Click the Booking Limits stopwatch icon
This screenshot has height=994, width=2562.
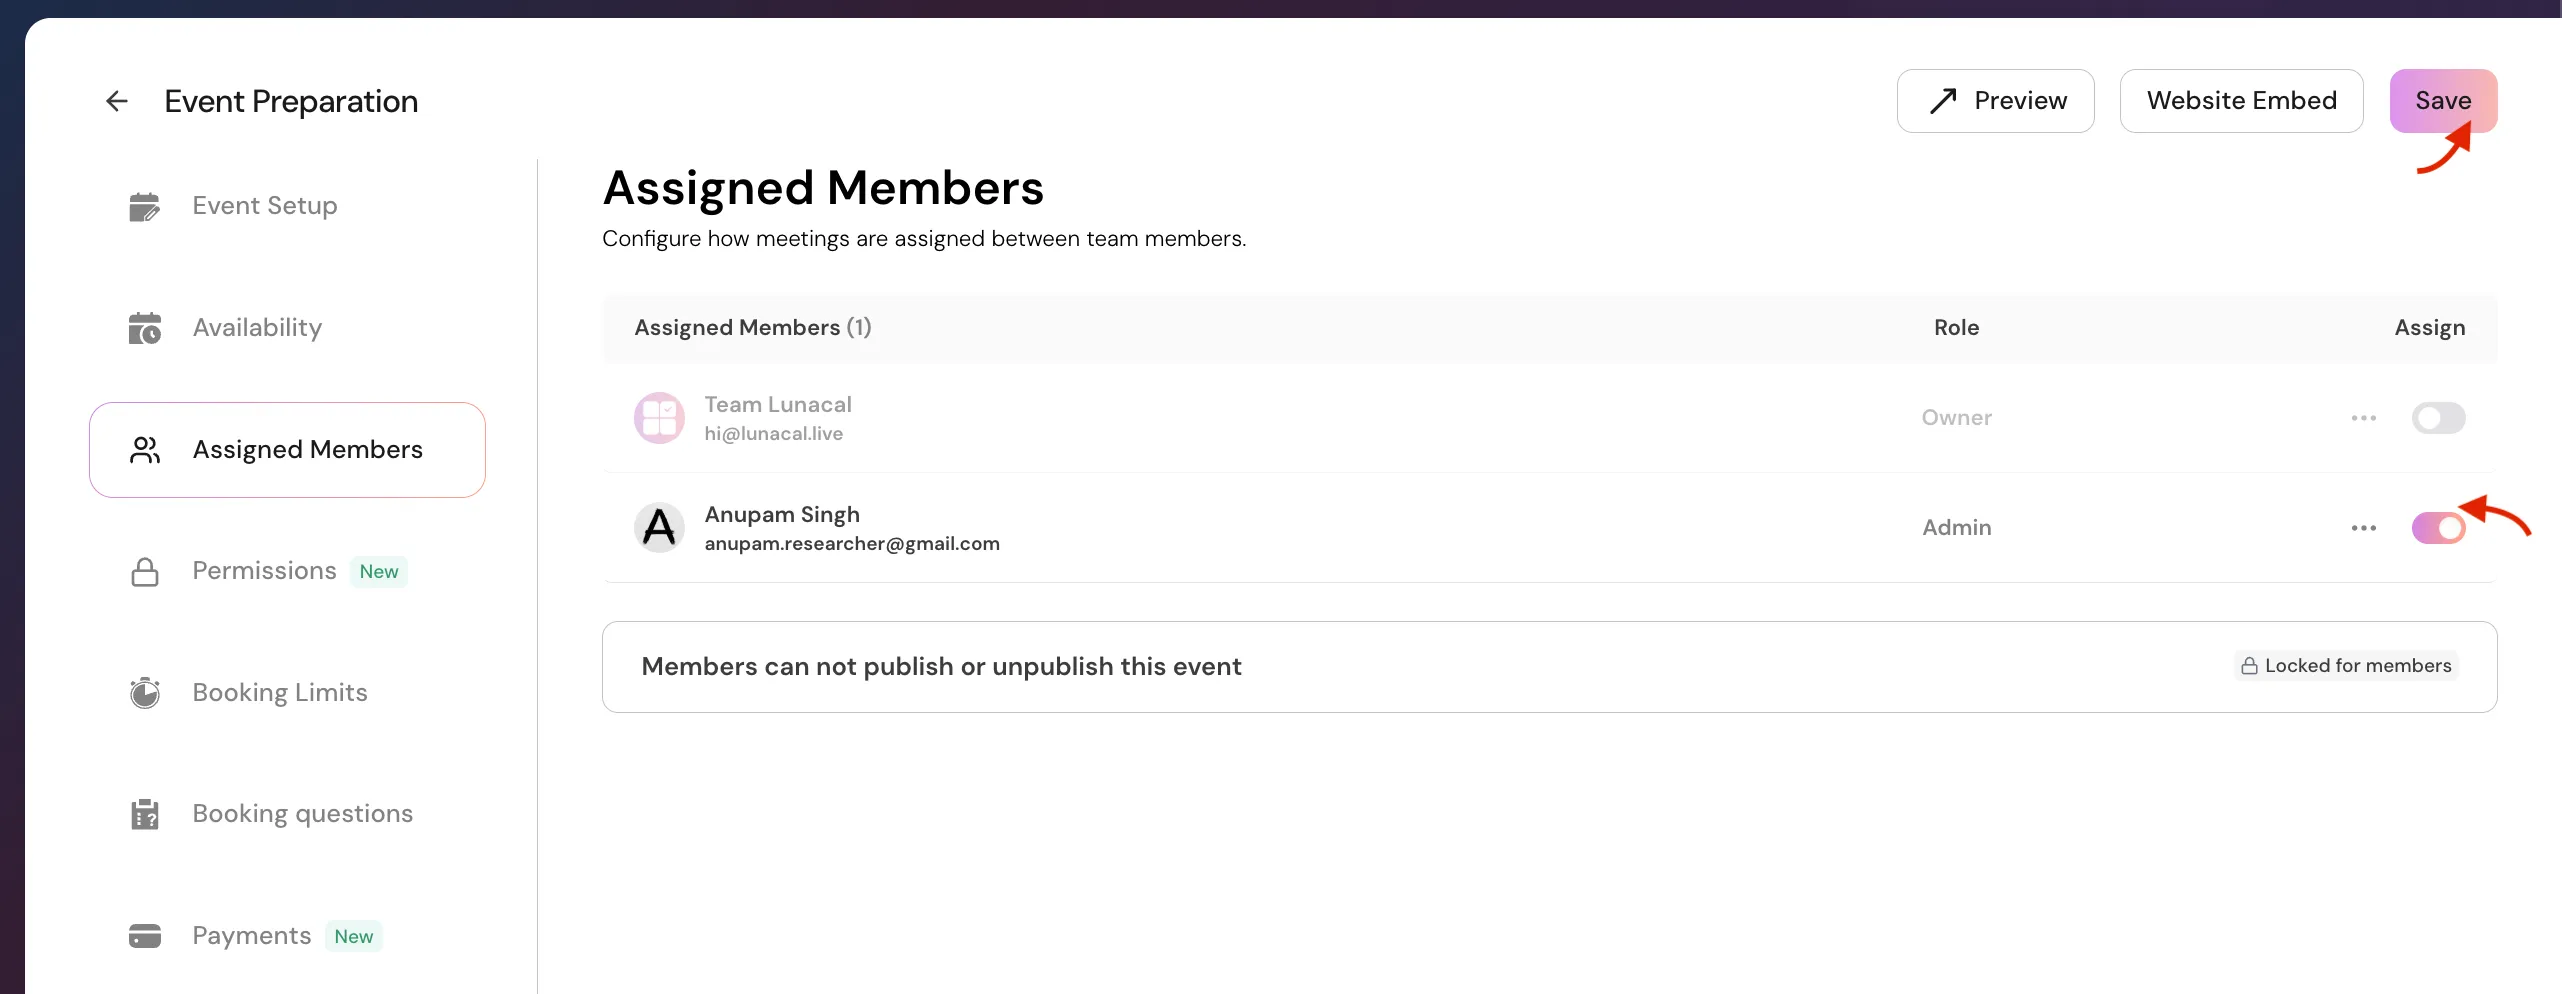[x=145, y=693]
